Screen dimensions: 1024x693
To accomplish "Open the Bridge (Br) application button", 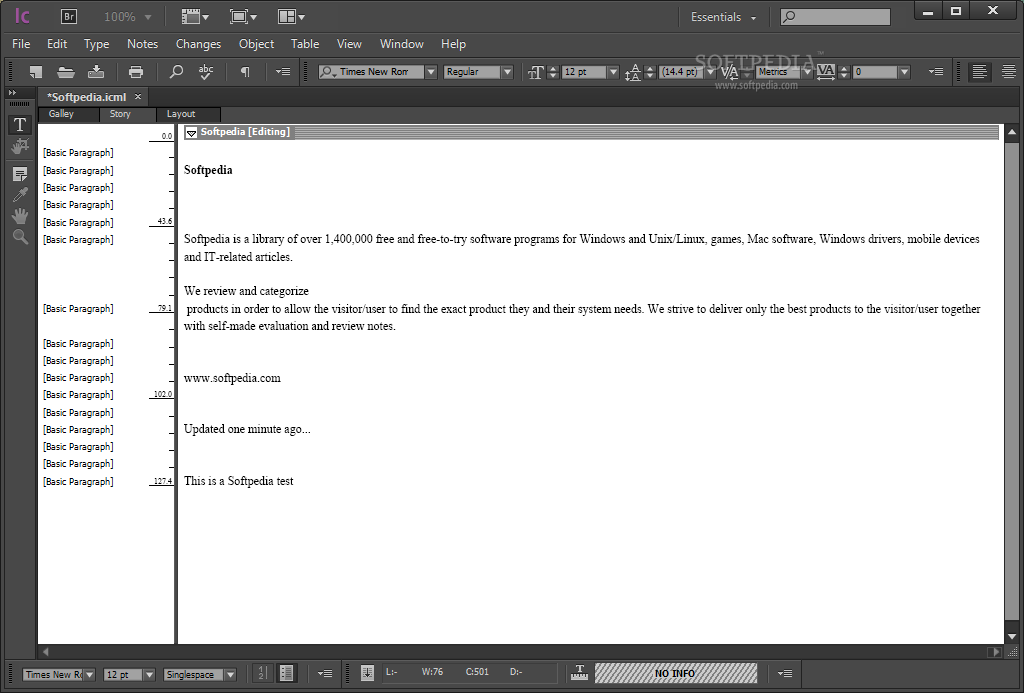I will [69, 17].
